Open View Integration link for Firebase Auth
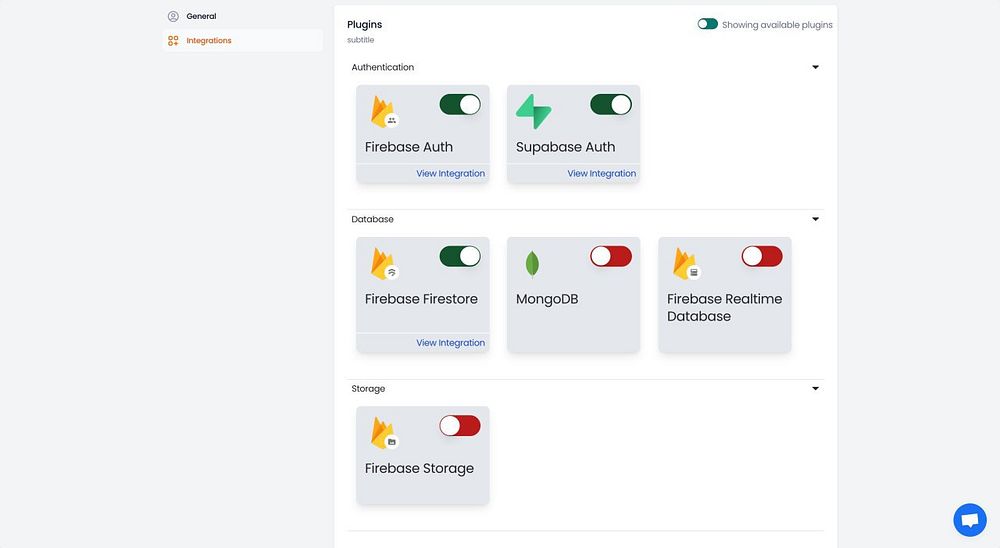Image resolution: width=1000 pixels, height=548 pixels. click(x=450, y=174)
